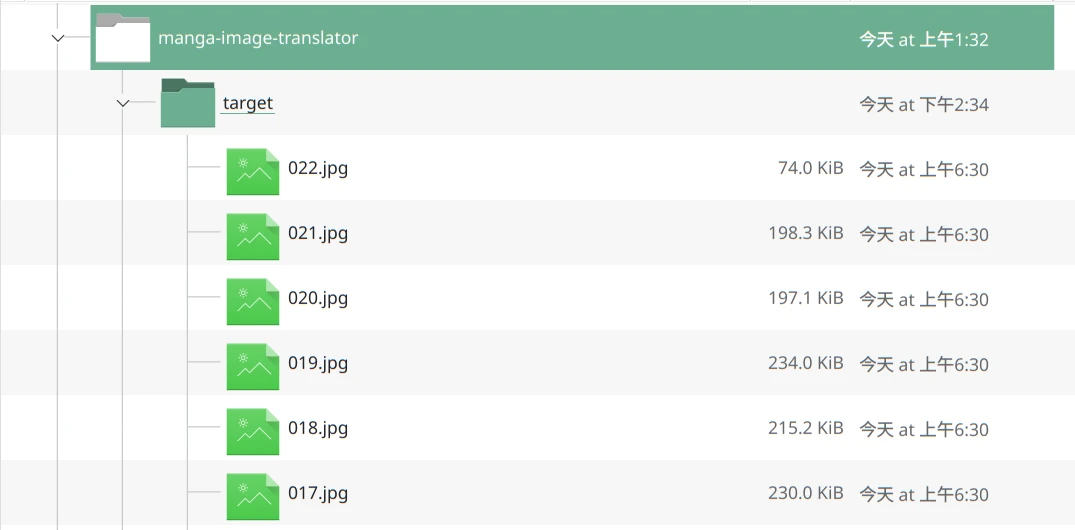Click the 215.2 KiB size entry

[x=805, y=429]
